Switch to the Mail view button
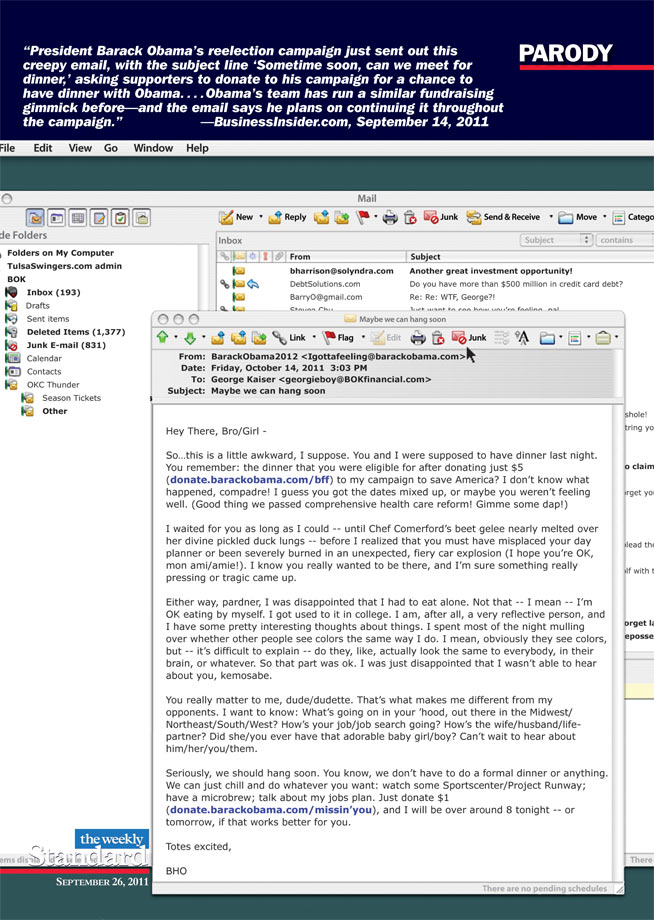654x920 pixels. click(x=35, y=217)
